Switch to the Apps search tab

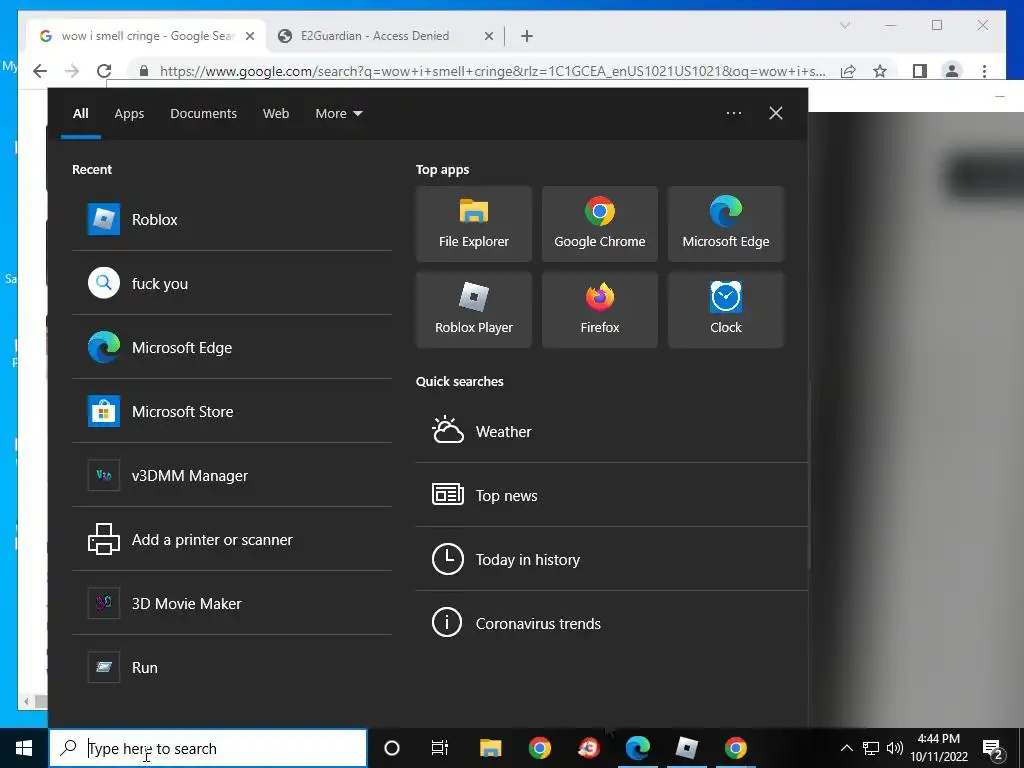pyautogui.click(x=129, y=114)
